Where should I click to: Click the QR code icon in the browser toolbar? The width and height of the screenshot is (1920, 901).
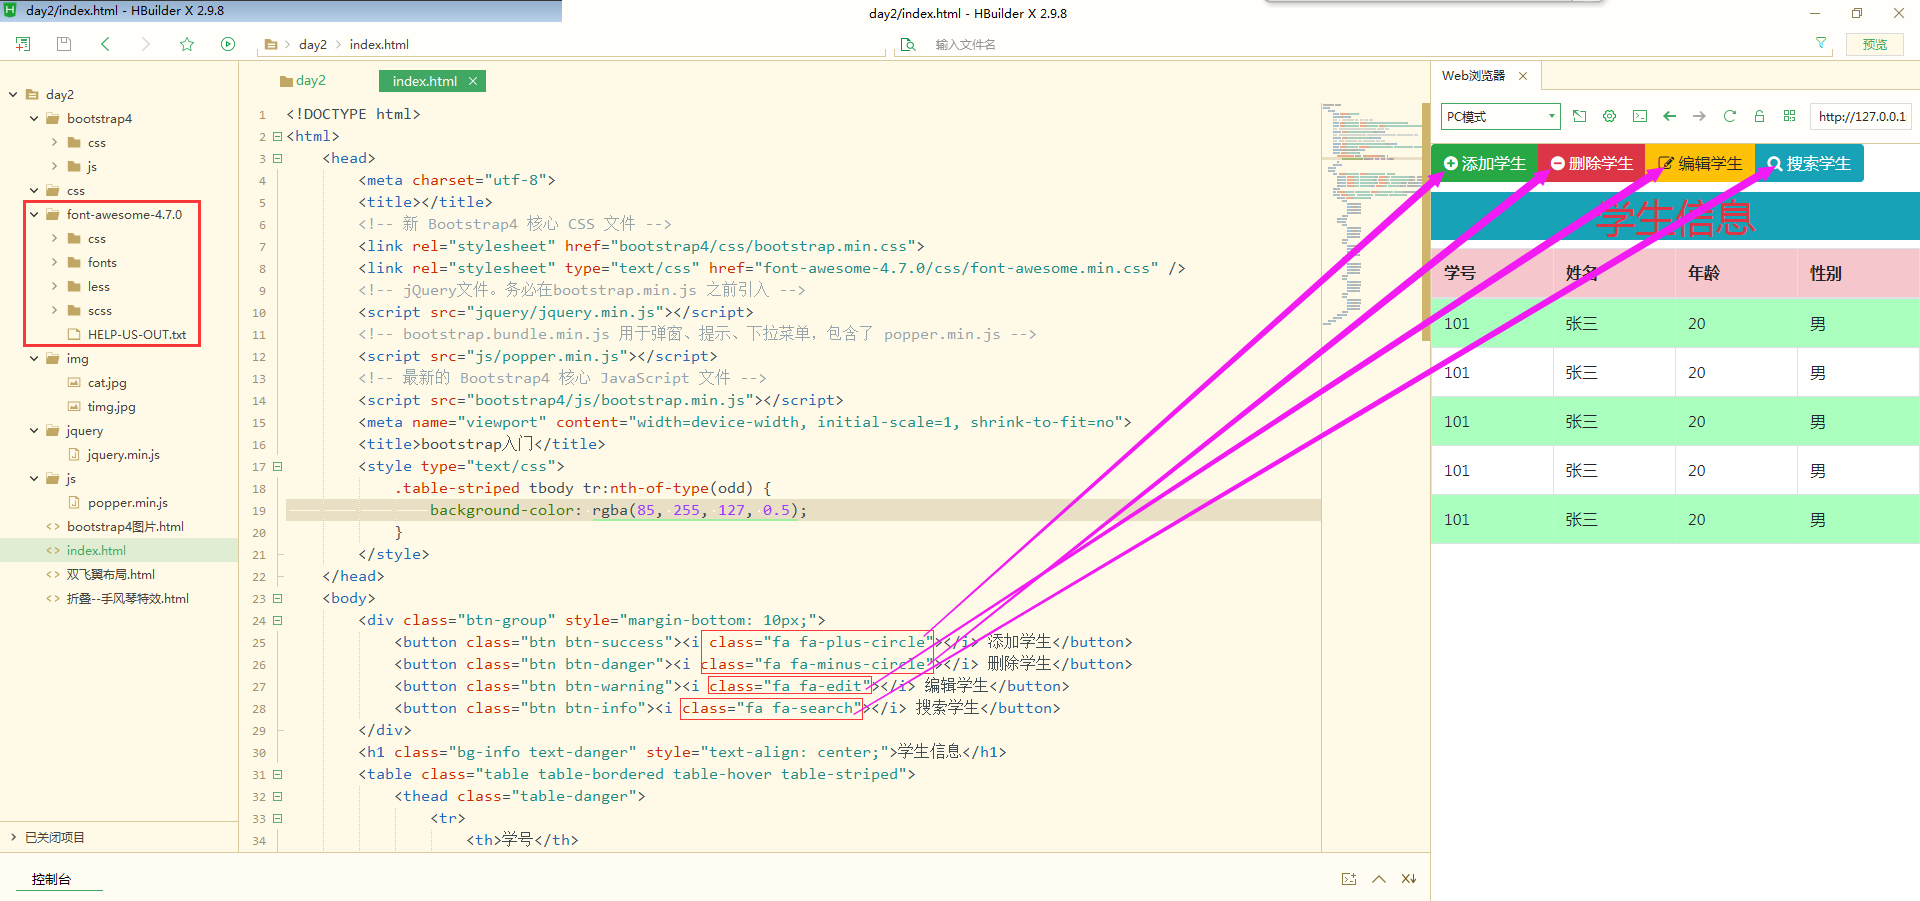(1790, 116)
